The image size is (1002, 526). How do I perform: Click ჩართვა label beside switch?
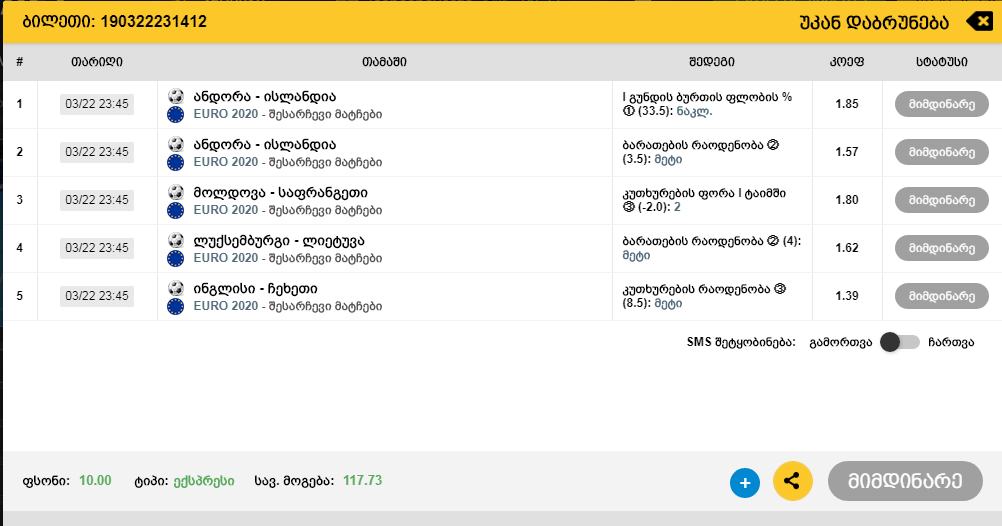[x=951, y=343]
